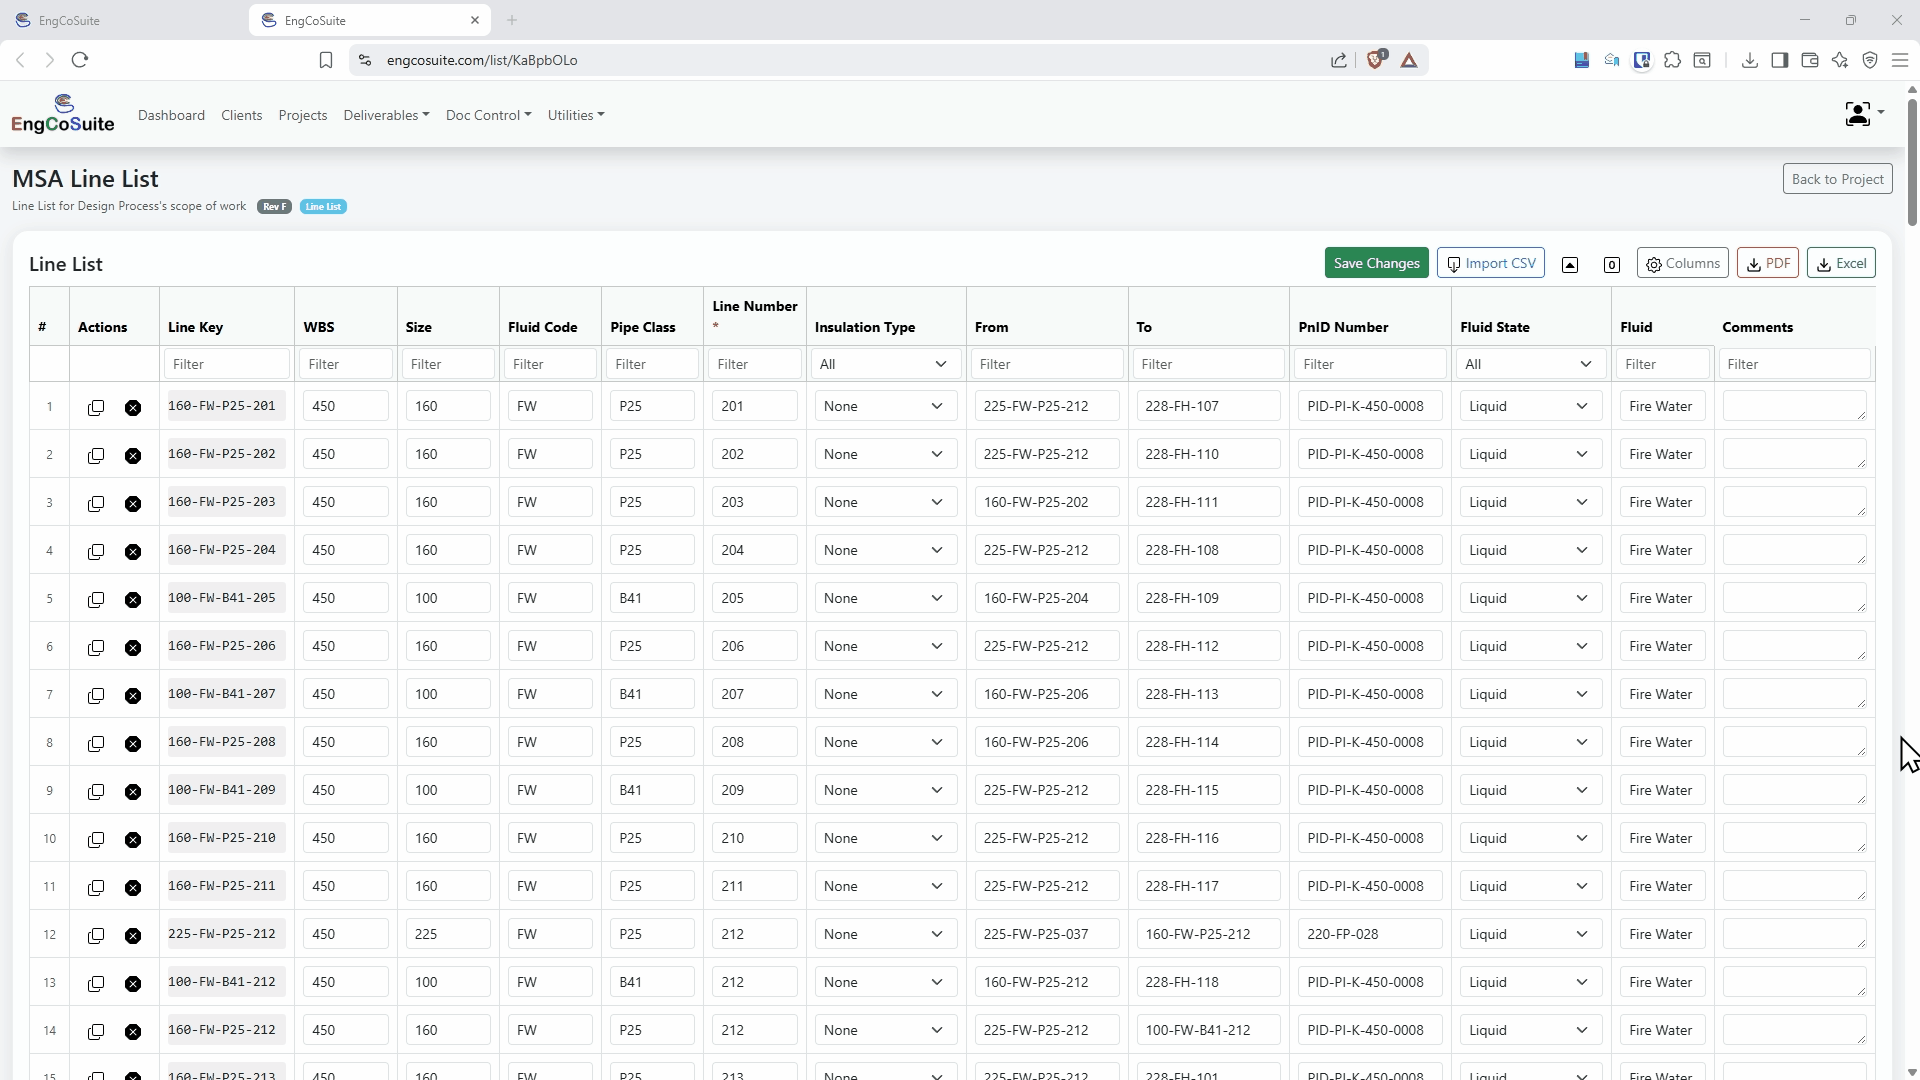
Task: Close the active EngCoSuite tab
Action: coord(475,20)
